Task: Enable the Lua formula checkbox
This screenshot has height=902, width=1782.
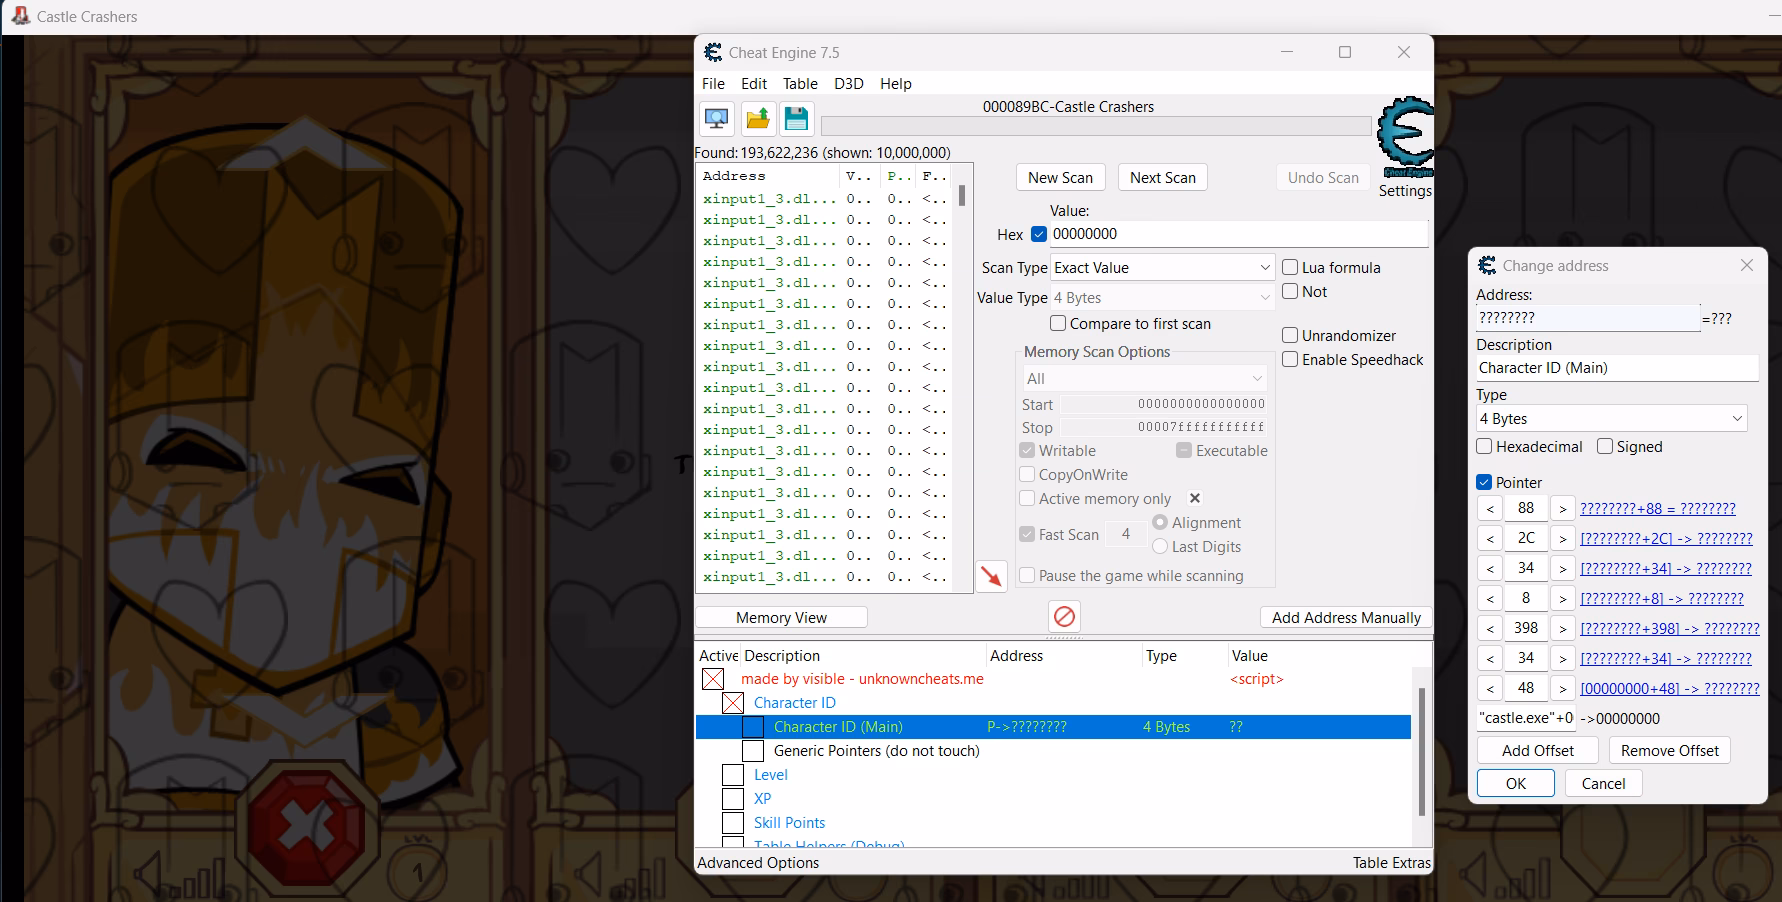Action: coord(1290,267)
